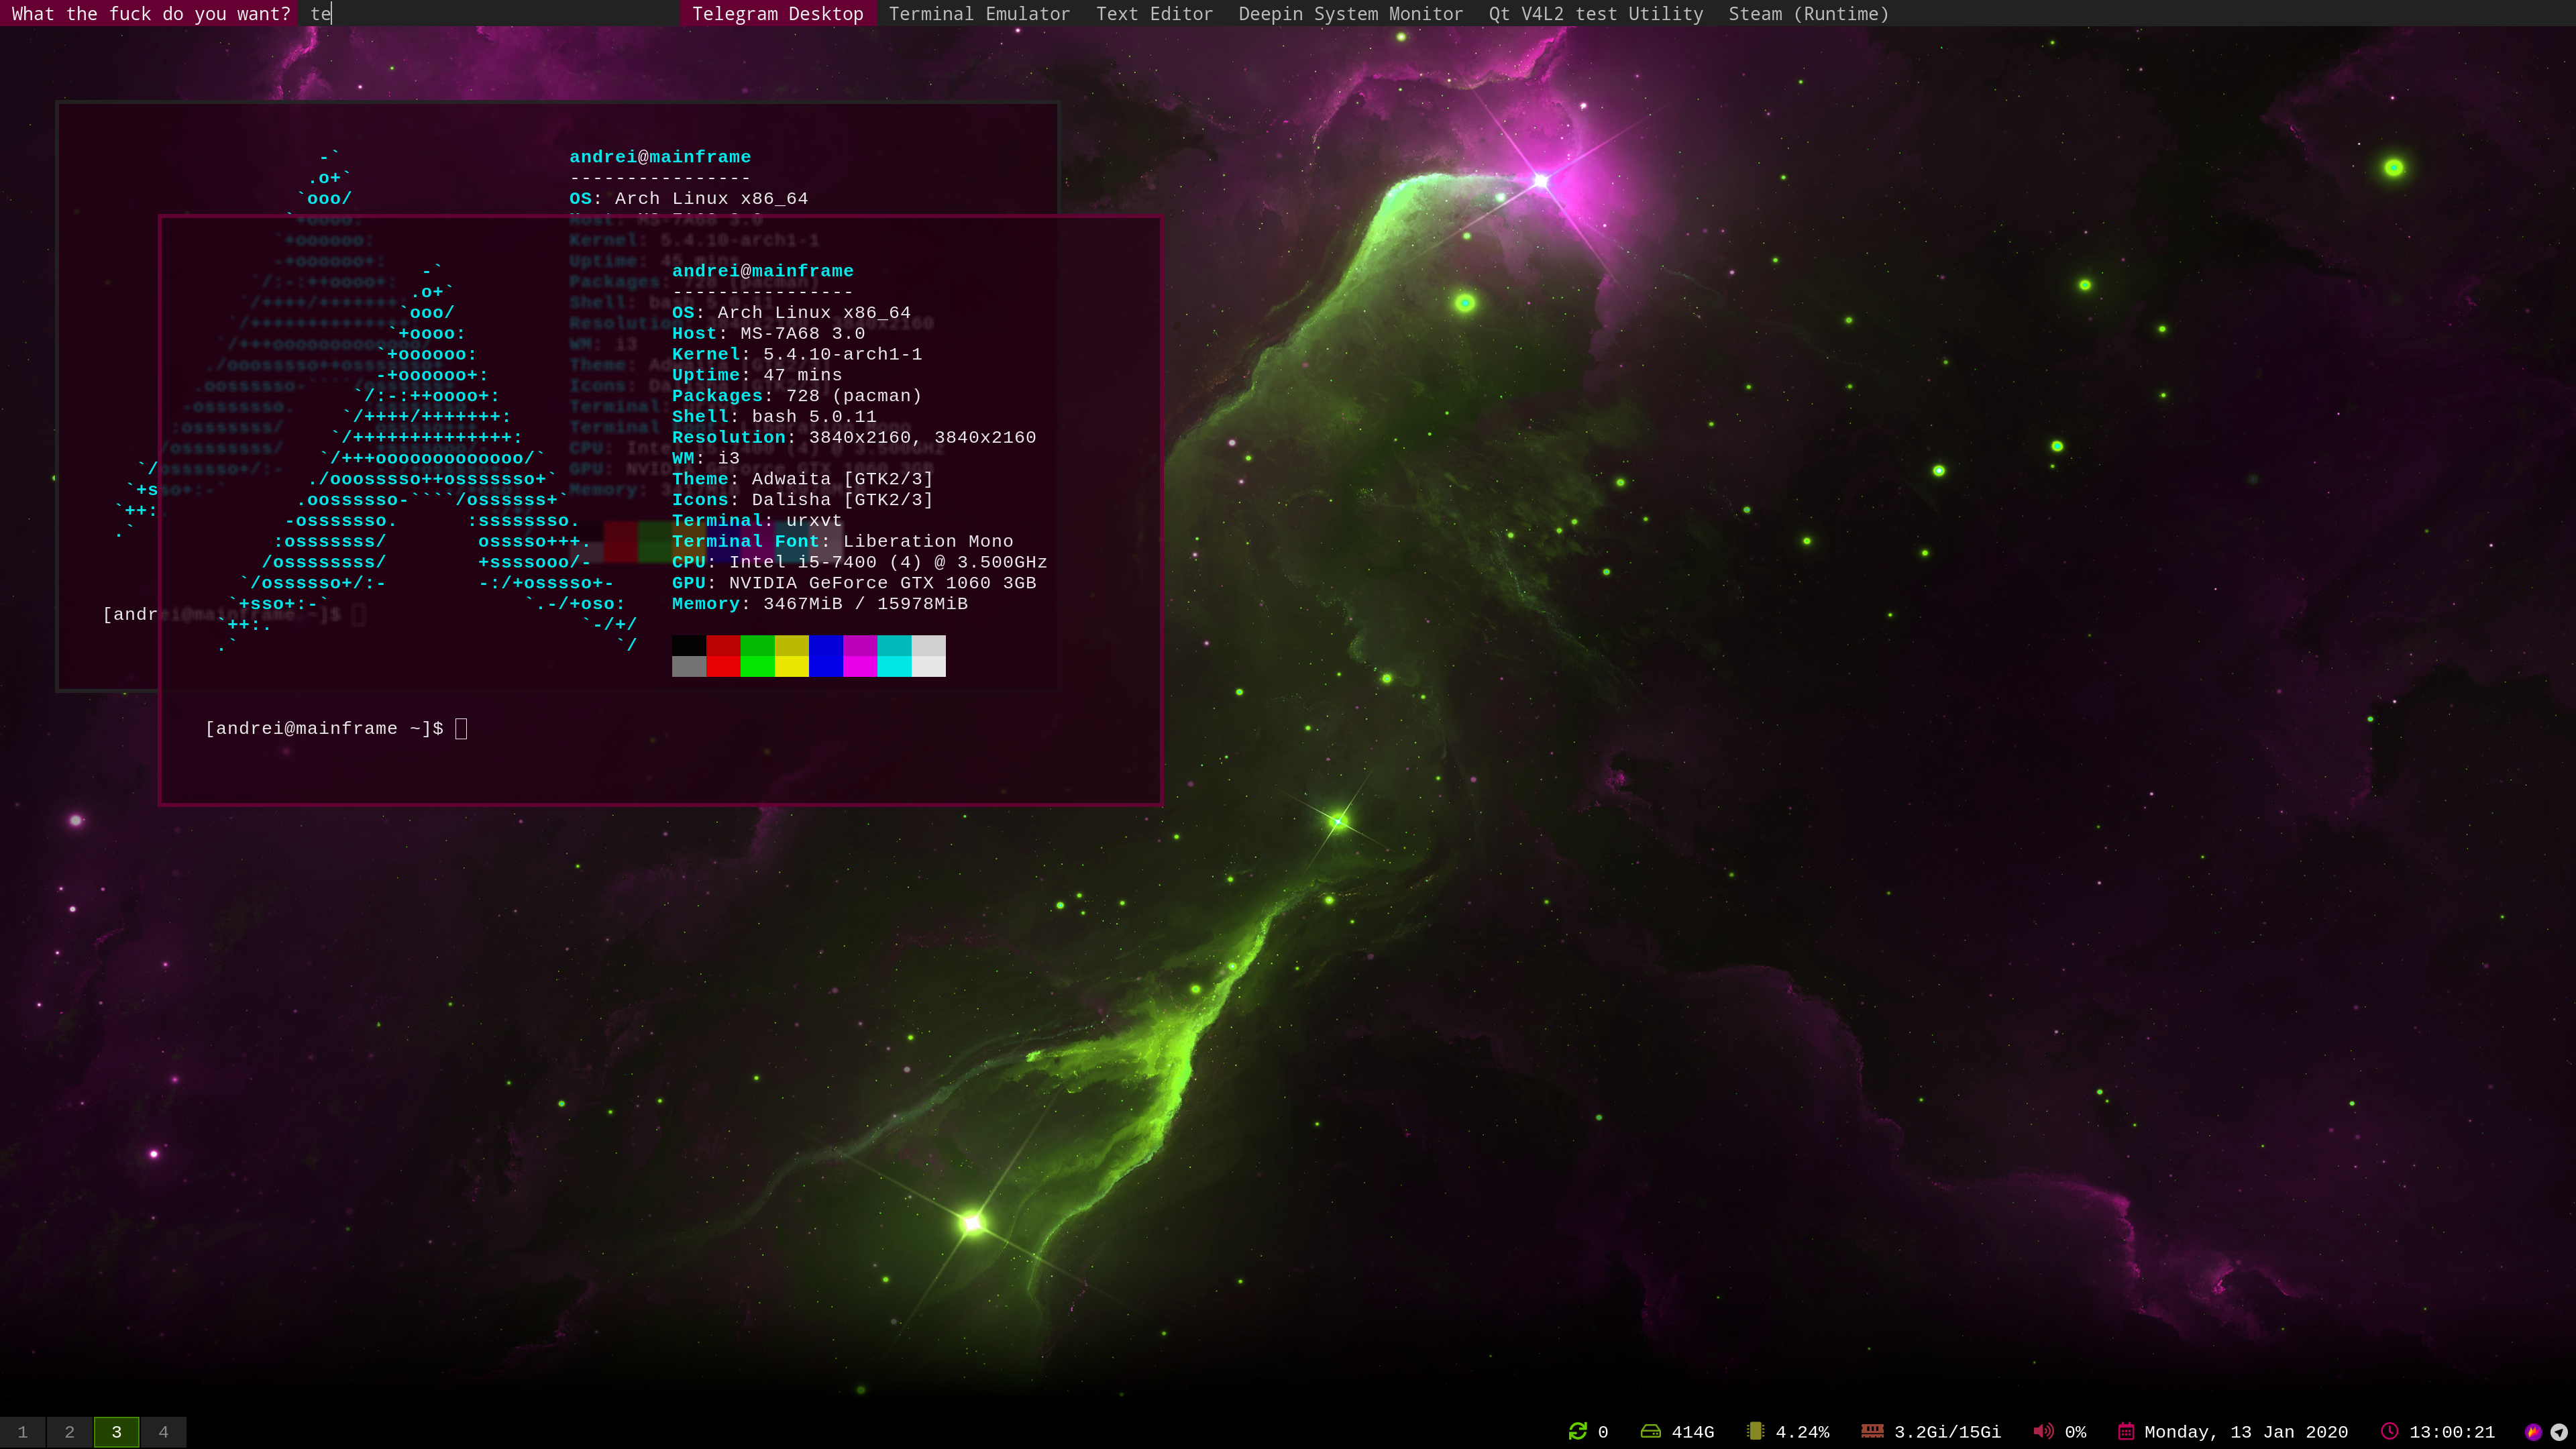Viewport: 2576px width, 1449px height.
Task: Click the volume speaker icon in the status bar
Action: pyautogui.click(x=2043, y=1431)
